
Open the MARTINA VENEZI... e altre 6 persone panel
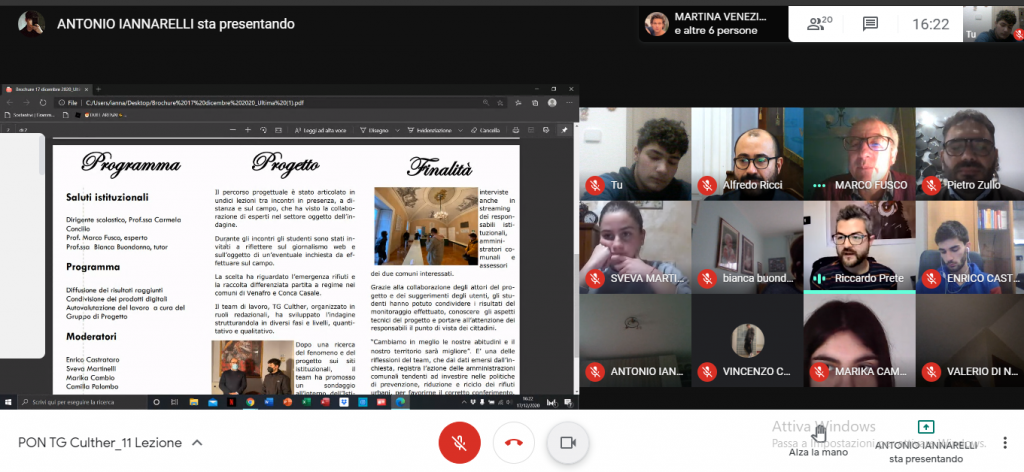coord(710,24)
